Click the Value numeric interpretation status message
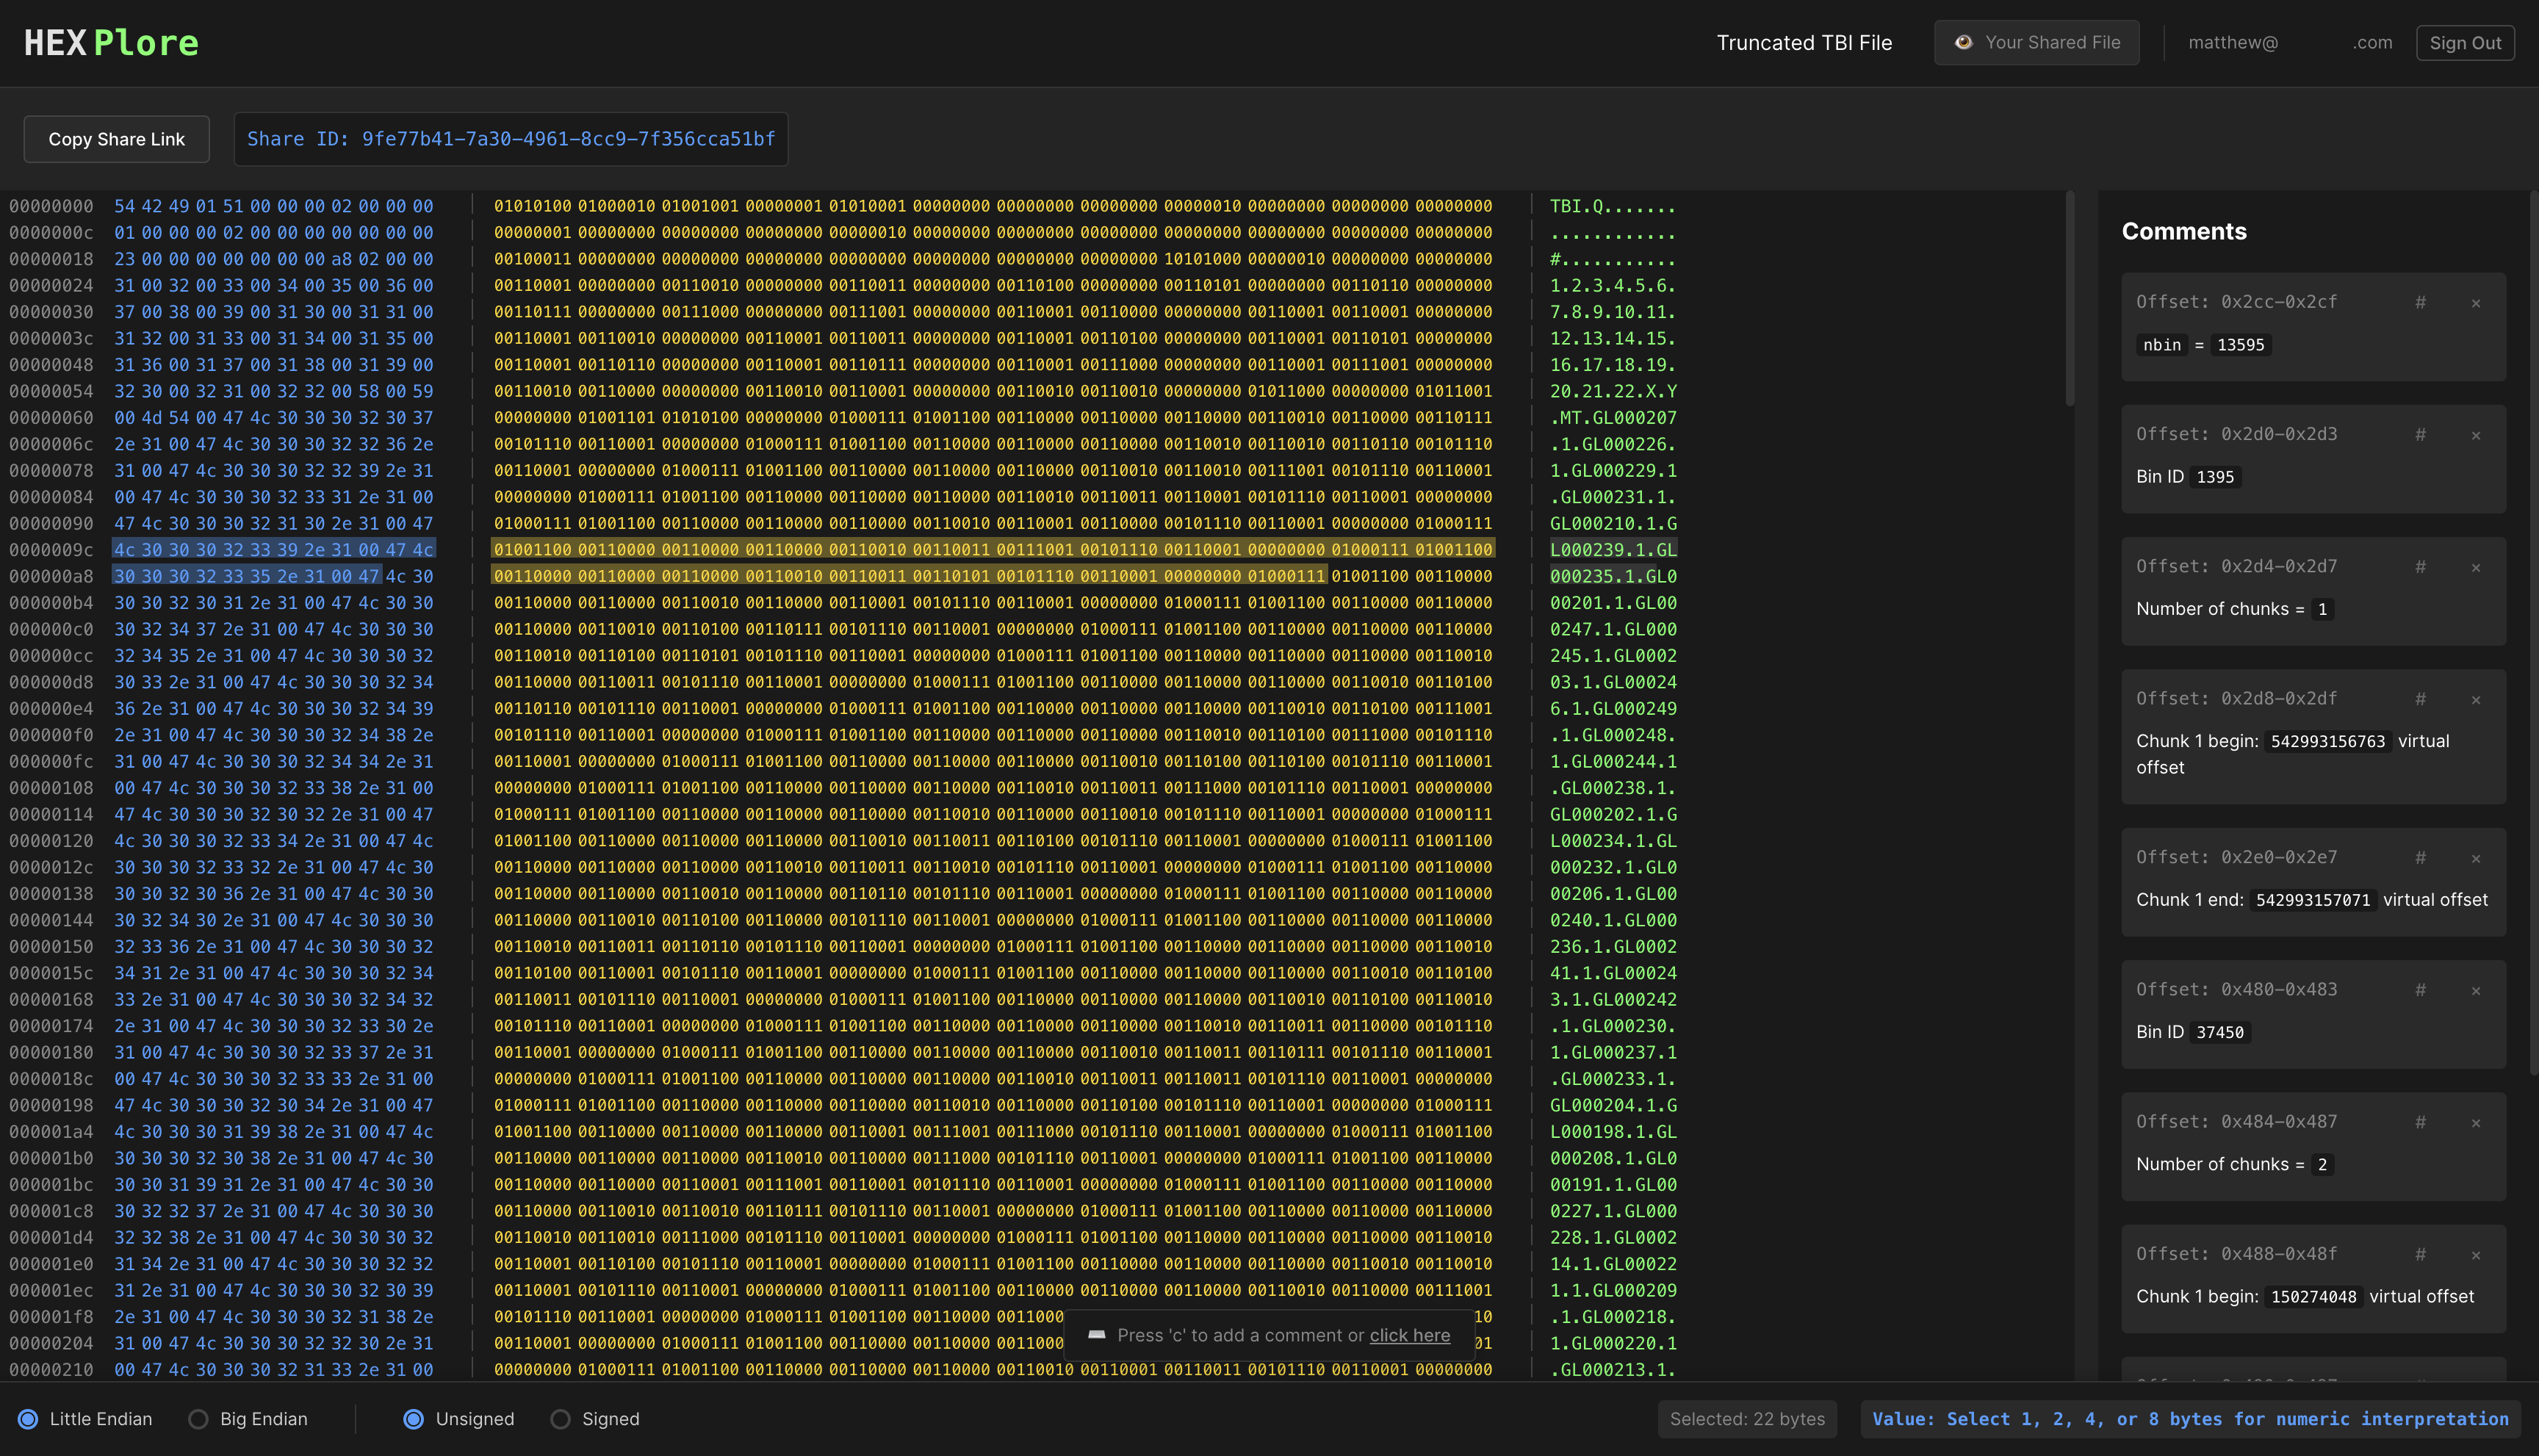This screenshot has height=1456, width=2539. tap(2189, 1419)
